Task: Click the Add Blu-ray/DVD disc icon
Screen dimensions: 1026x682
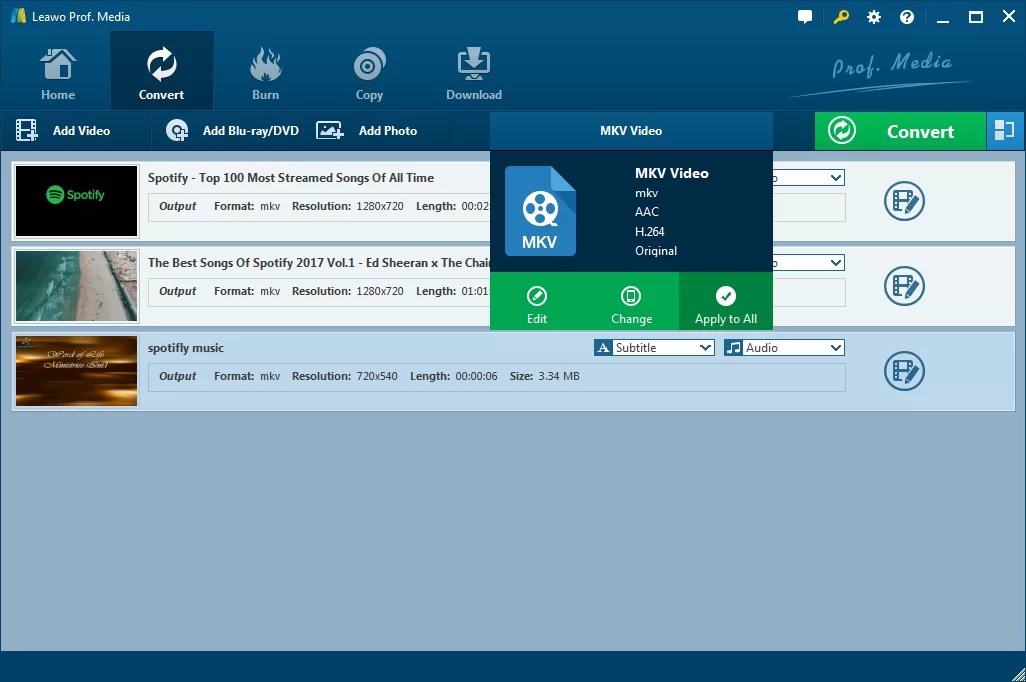Action: coord(177,130)
